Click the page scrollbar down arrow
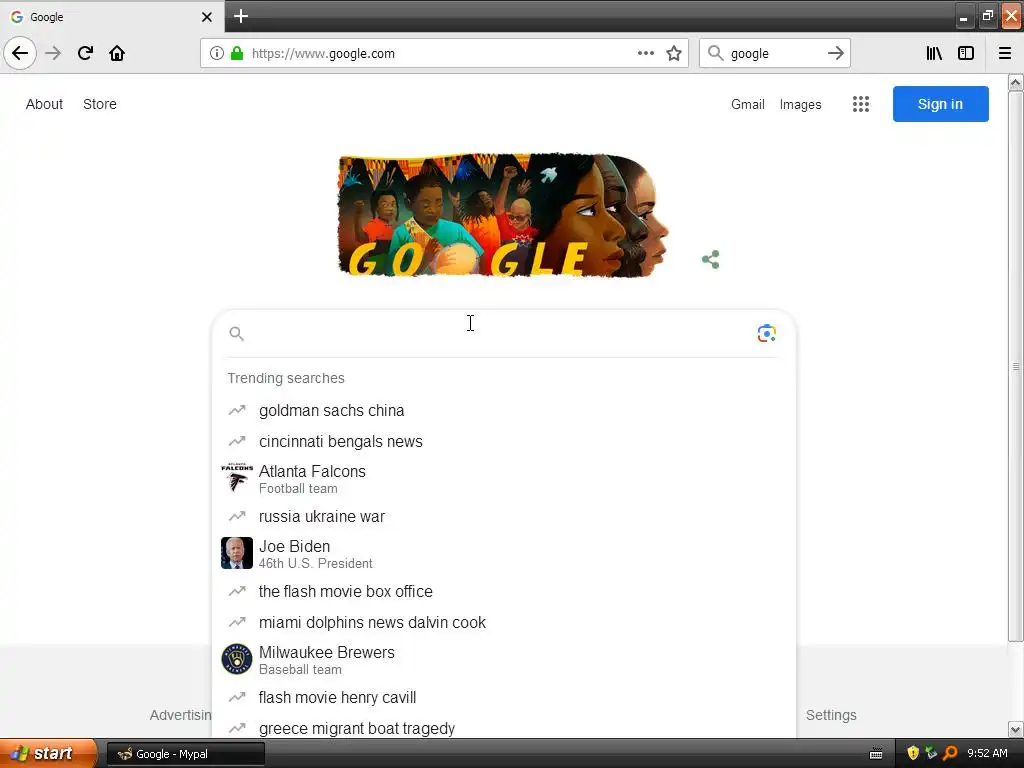1024x768 pixels. (1016, 729)
